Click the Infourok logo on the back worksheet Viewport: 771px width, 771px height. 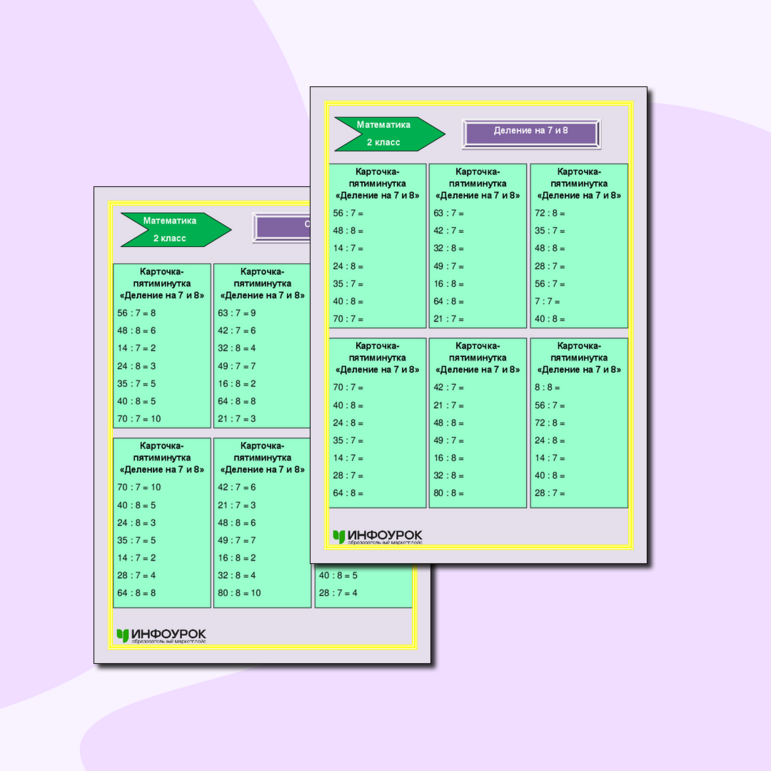coord(161,636)
